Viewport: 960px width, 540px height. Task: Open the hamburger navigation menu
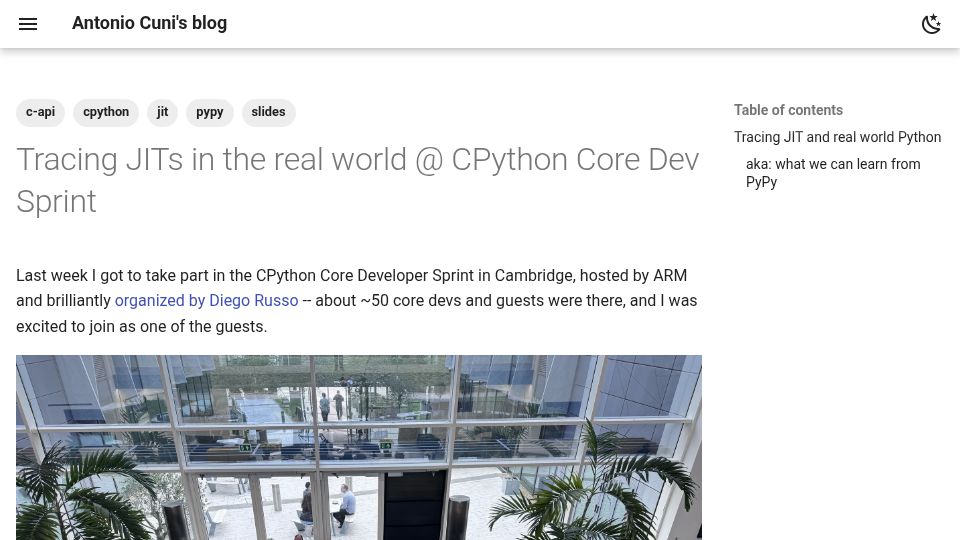coord(28,24)
